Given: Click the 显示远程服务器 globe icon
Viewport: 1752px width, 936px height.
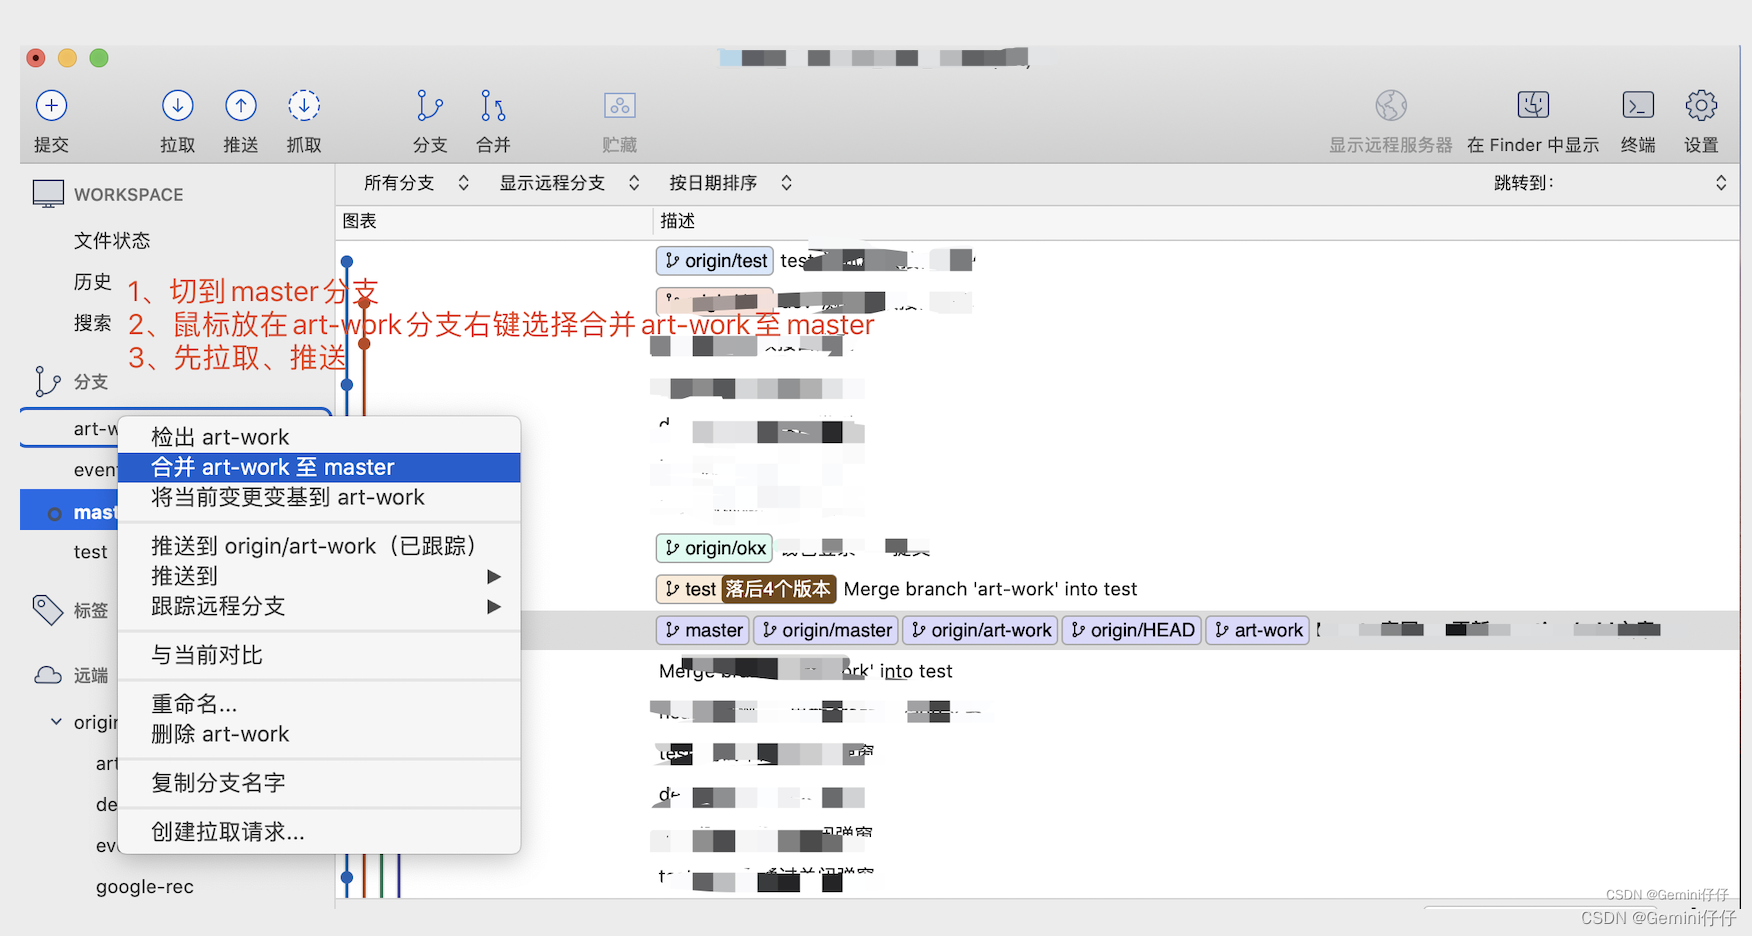Looking at the screenshot, I should [x=1391, y=105].
